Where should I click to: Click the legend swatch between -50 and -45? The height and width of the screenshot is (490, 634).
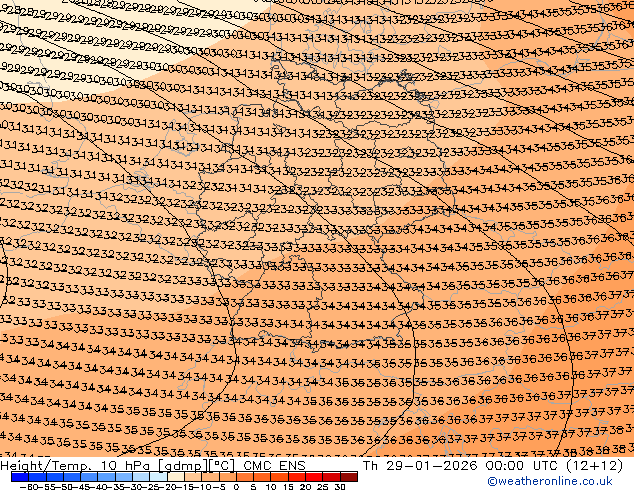point(72,477)
